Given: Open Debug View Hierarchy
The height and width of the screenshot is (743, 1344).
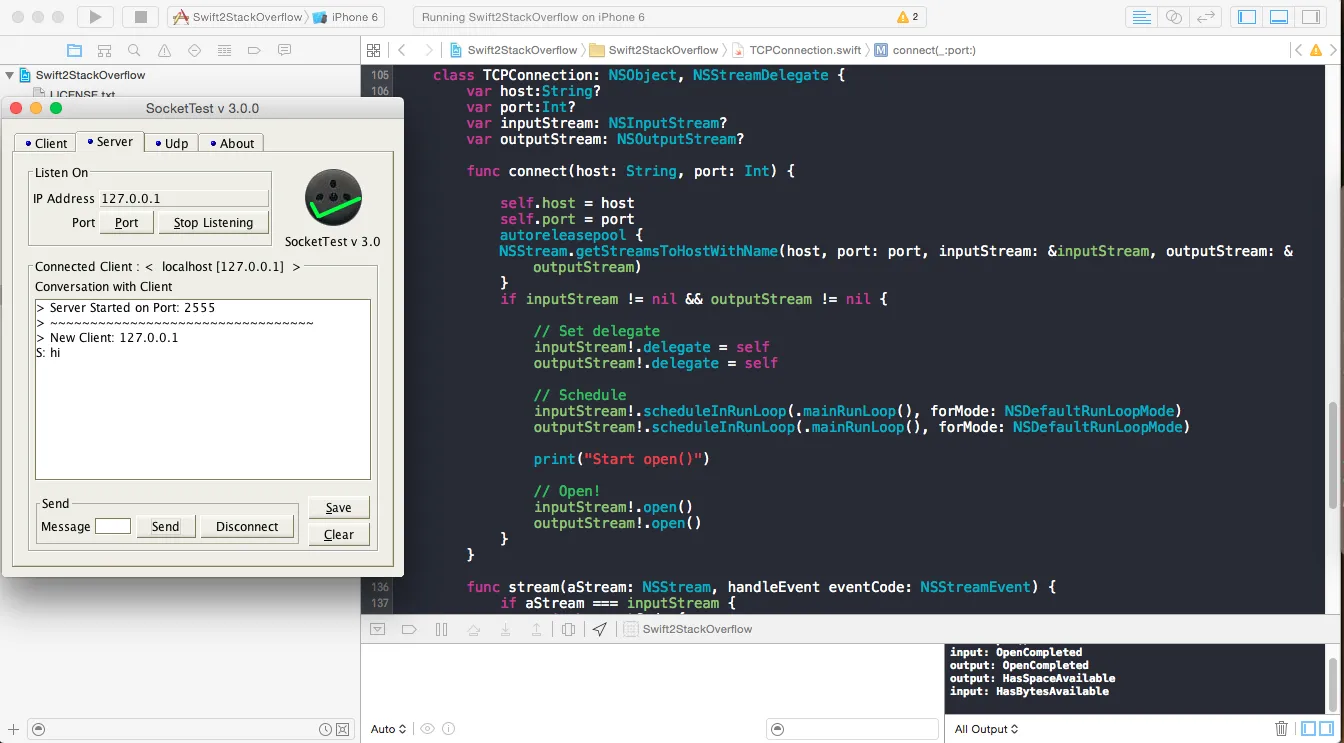Looking at the screenshot, I should (x=568, y=629).
